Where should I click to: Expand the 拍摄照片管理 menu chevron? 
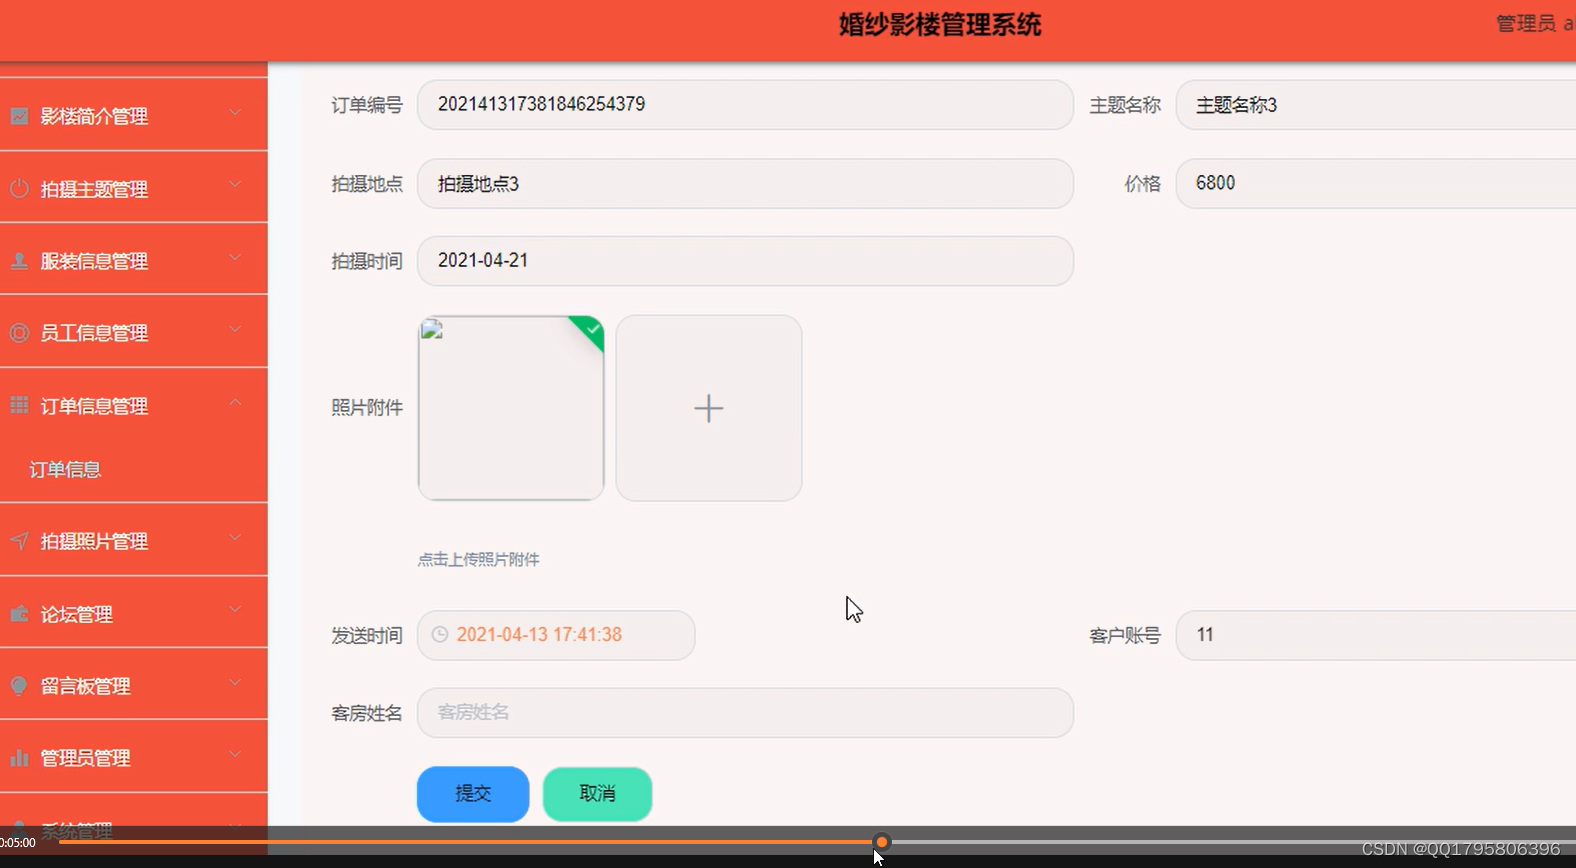click(235, 537)
